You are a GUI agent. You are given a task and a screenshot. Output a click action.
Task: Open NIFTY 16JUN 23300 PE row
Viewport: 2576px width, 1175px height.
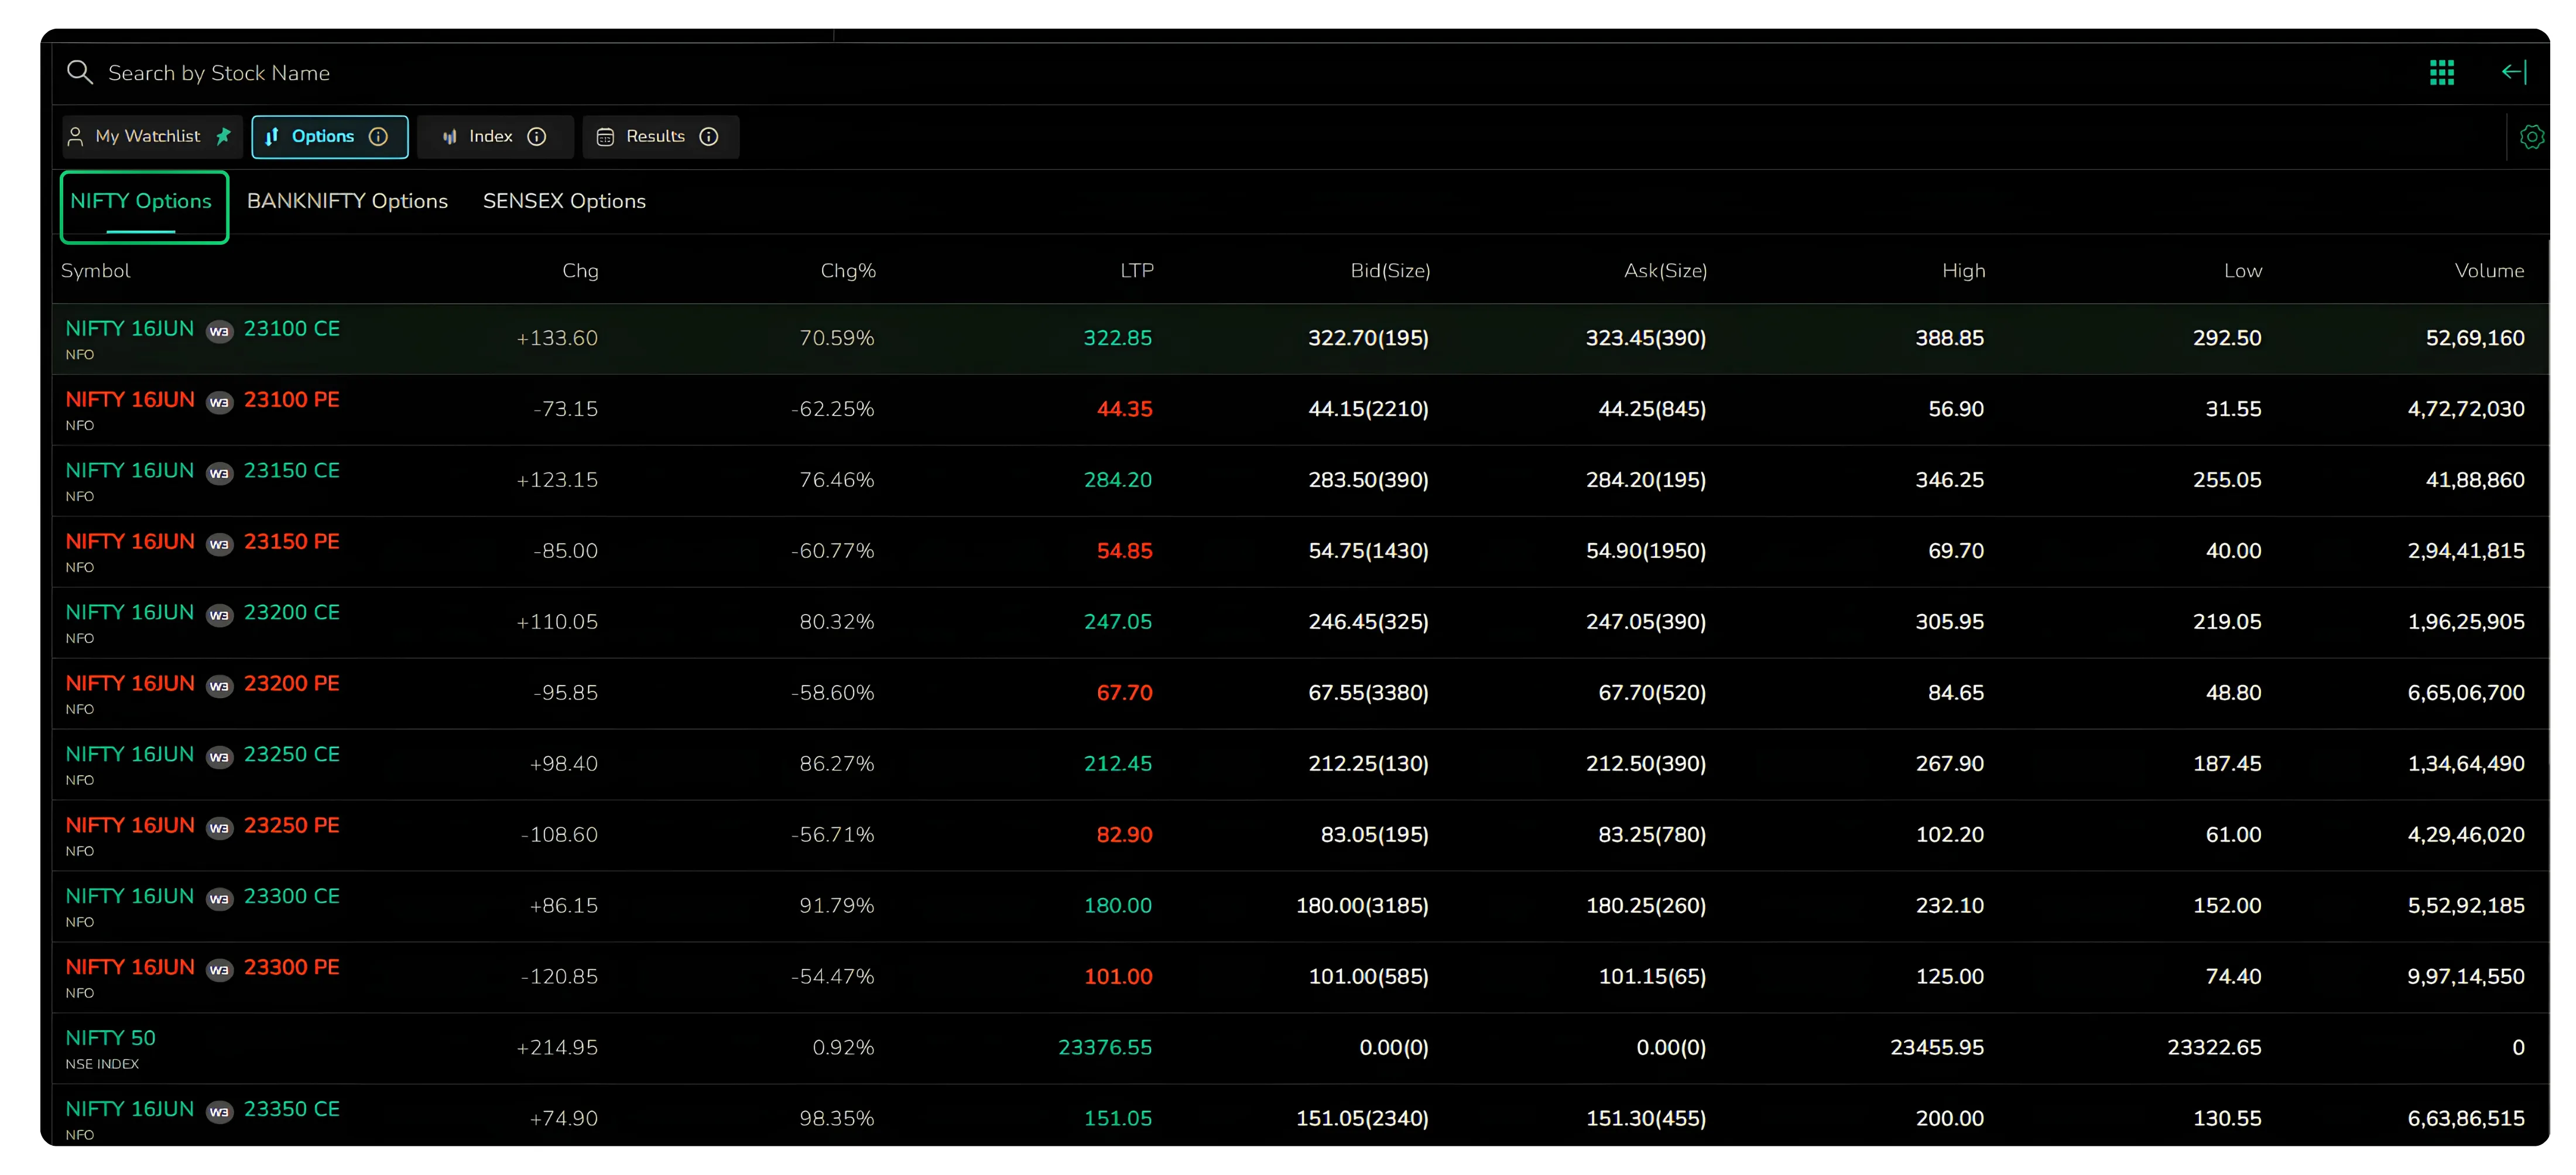[1300, 978]
